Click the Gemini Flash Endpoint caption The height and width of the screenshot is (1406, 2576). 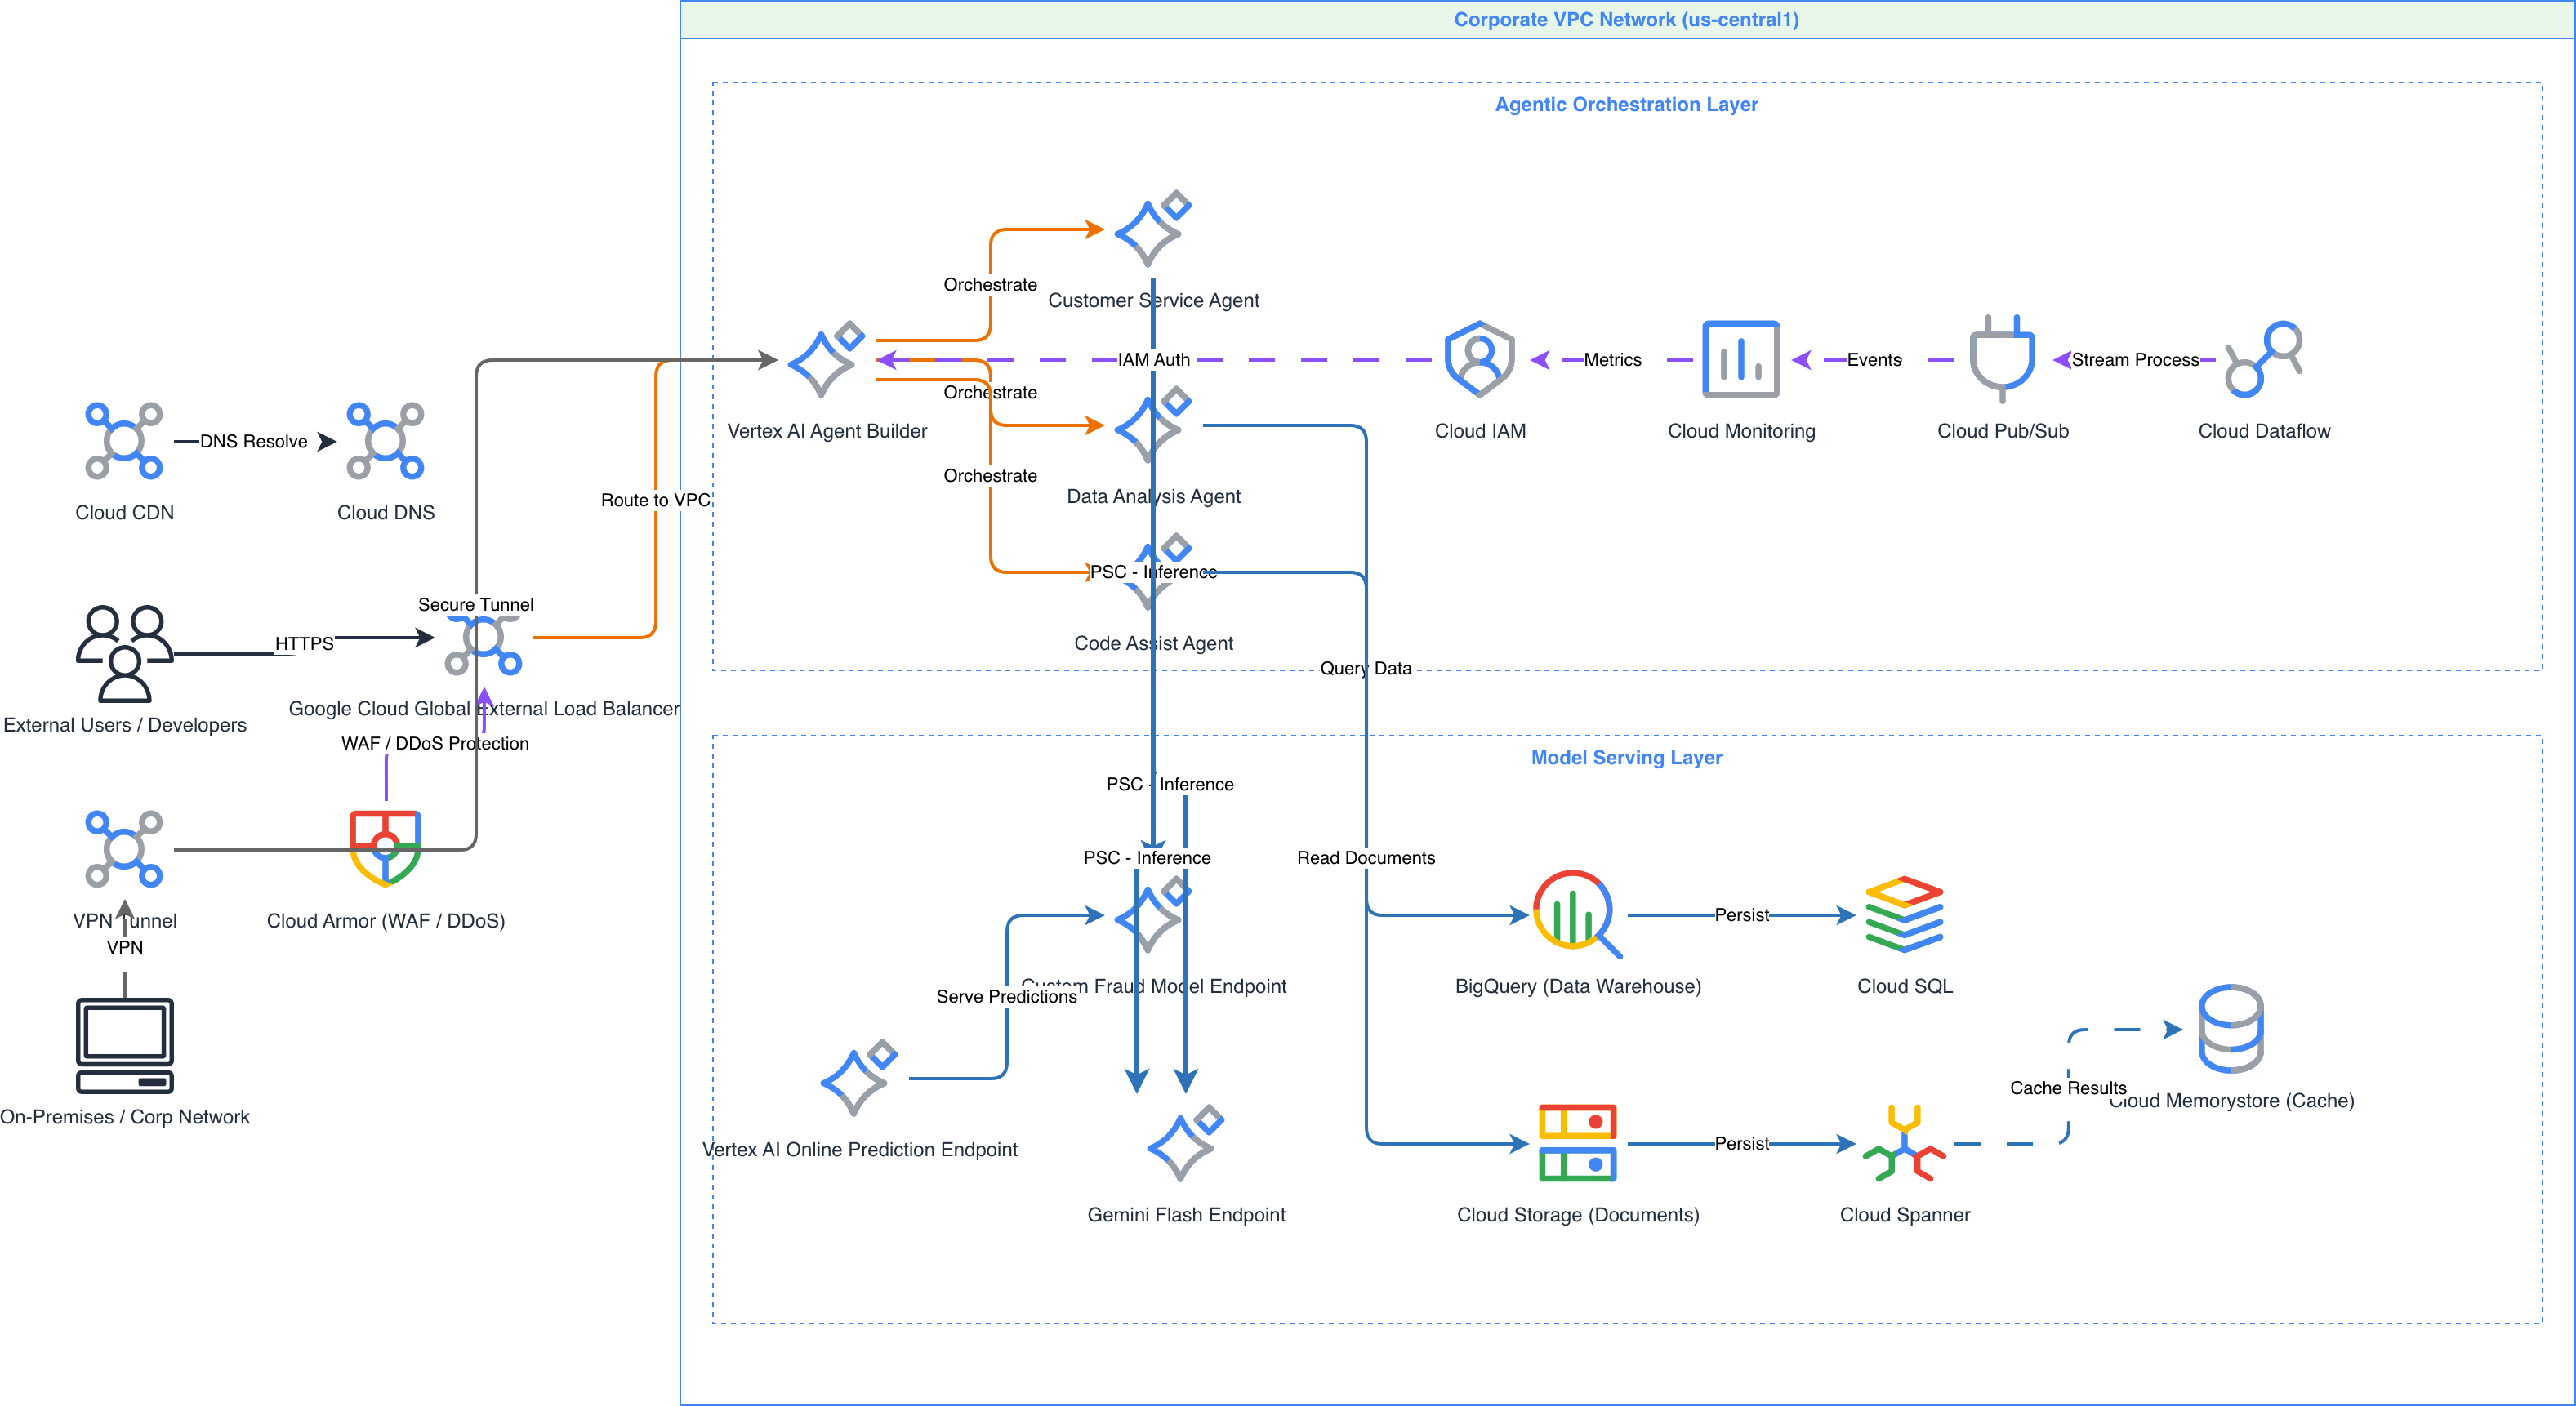click(1186, 1214)
